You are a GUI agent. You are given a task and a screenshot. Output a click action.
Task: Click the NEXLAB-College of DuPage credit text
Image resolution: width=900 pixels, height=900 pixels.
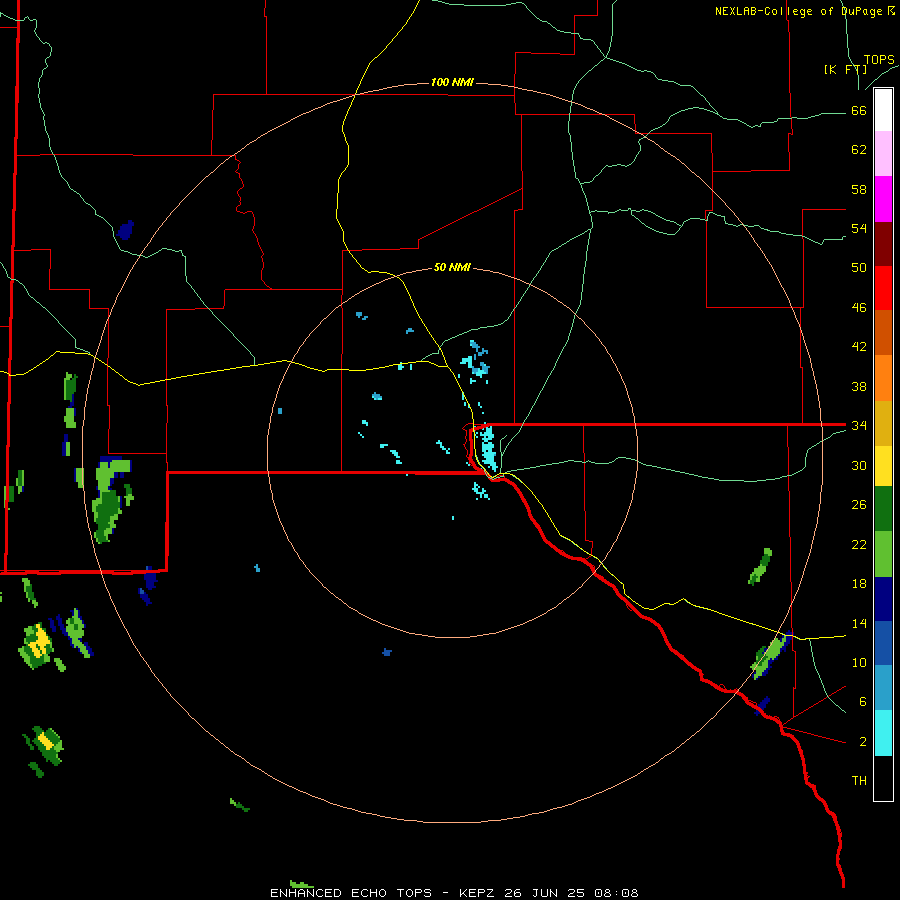(x=805, y=11)
